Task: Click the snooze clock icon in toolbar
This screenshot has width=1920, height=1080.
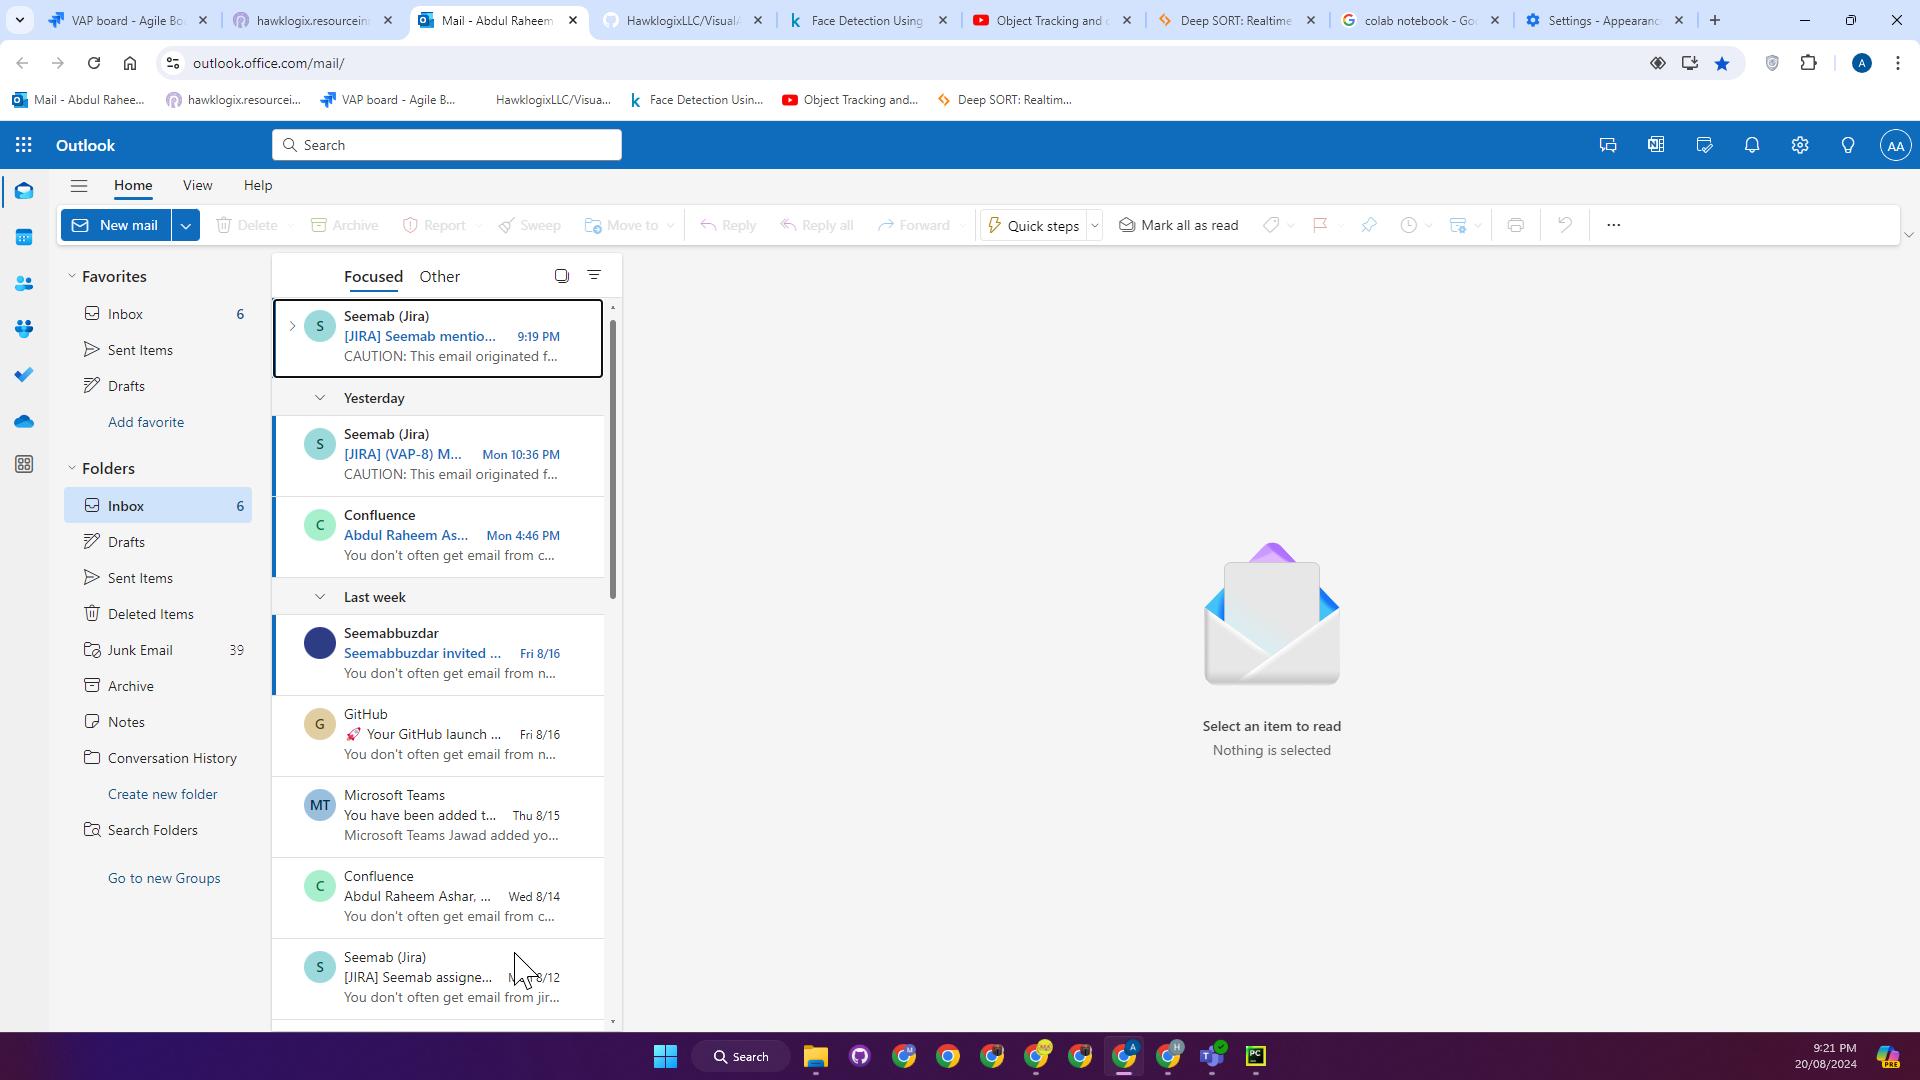Action: [1409, 225]
